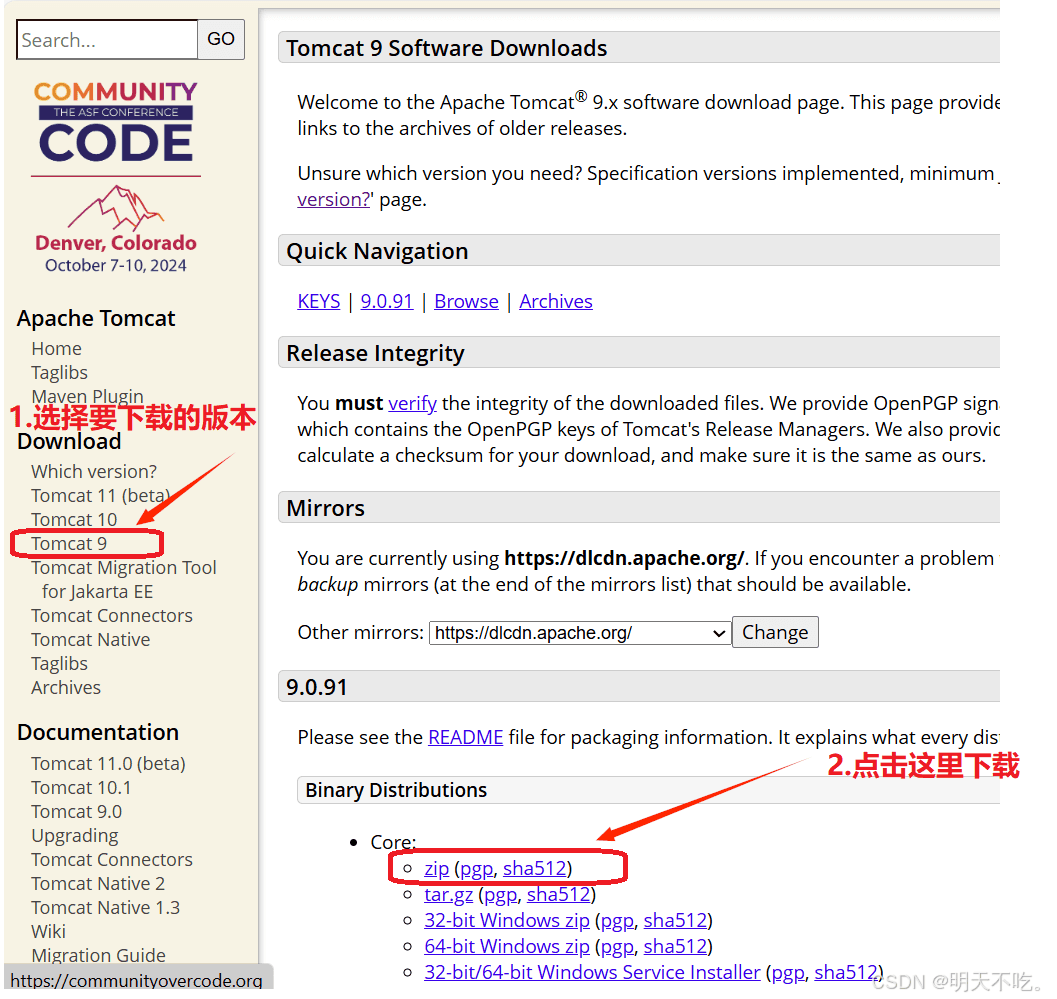Go to Apache Tomcat Home

pos(56,349)
